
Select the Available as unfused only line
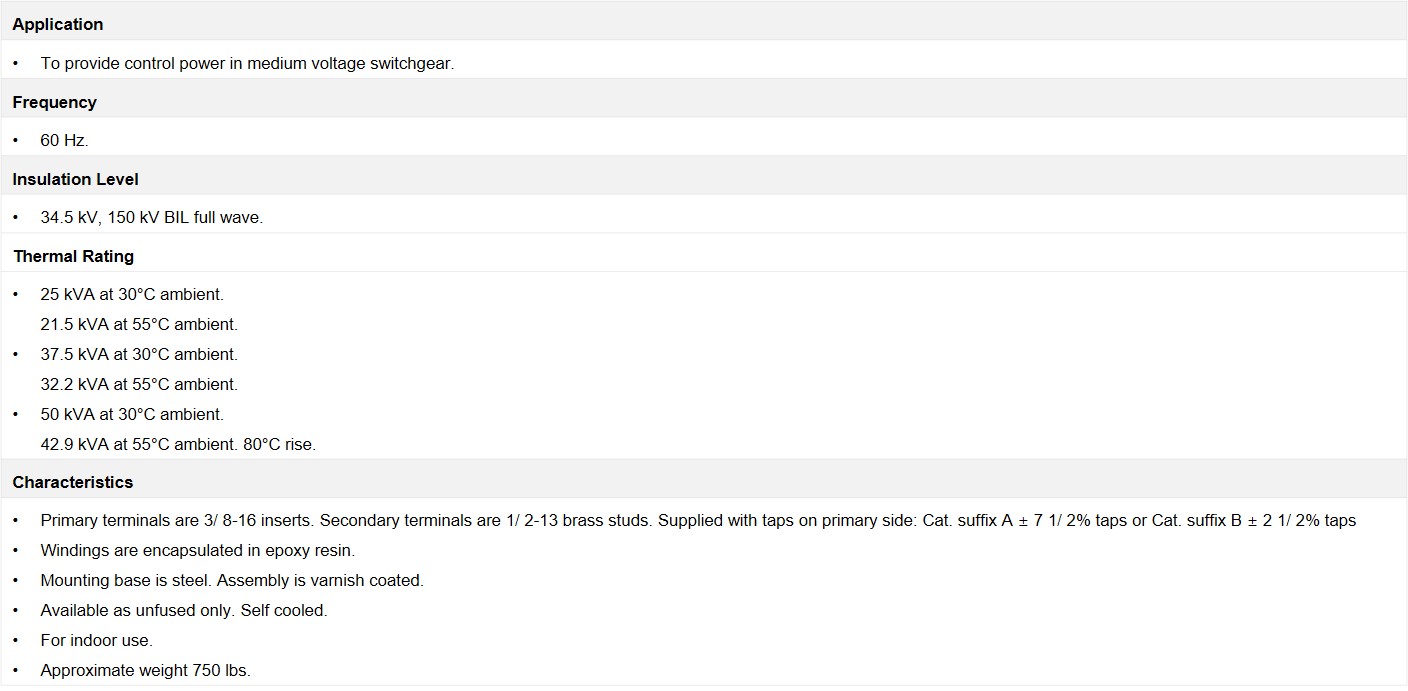(184, 610)
